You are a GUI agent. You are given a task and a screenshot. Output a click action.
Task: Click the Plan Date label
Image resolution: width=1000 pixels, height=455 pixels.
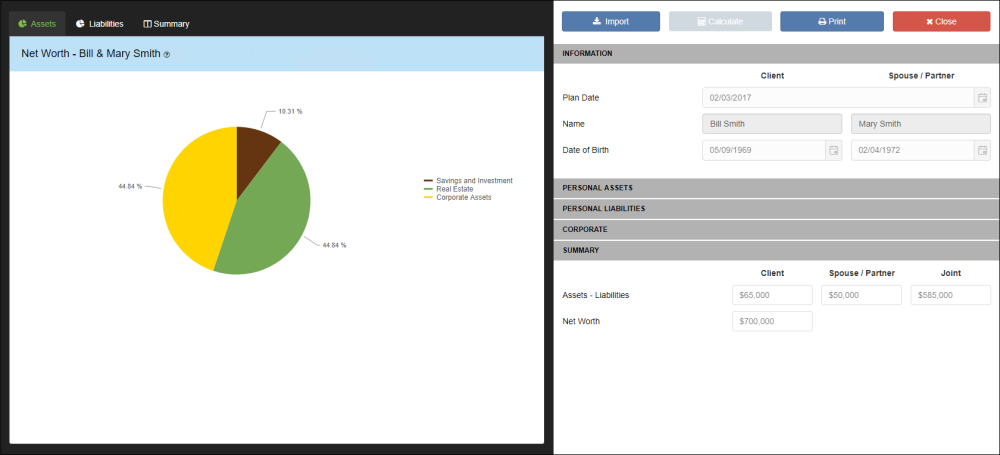coord(580,98)
